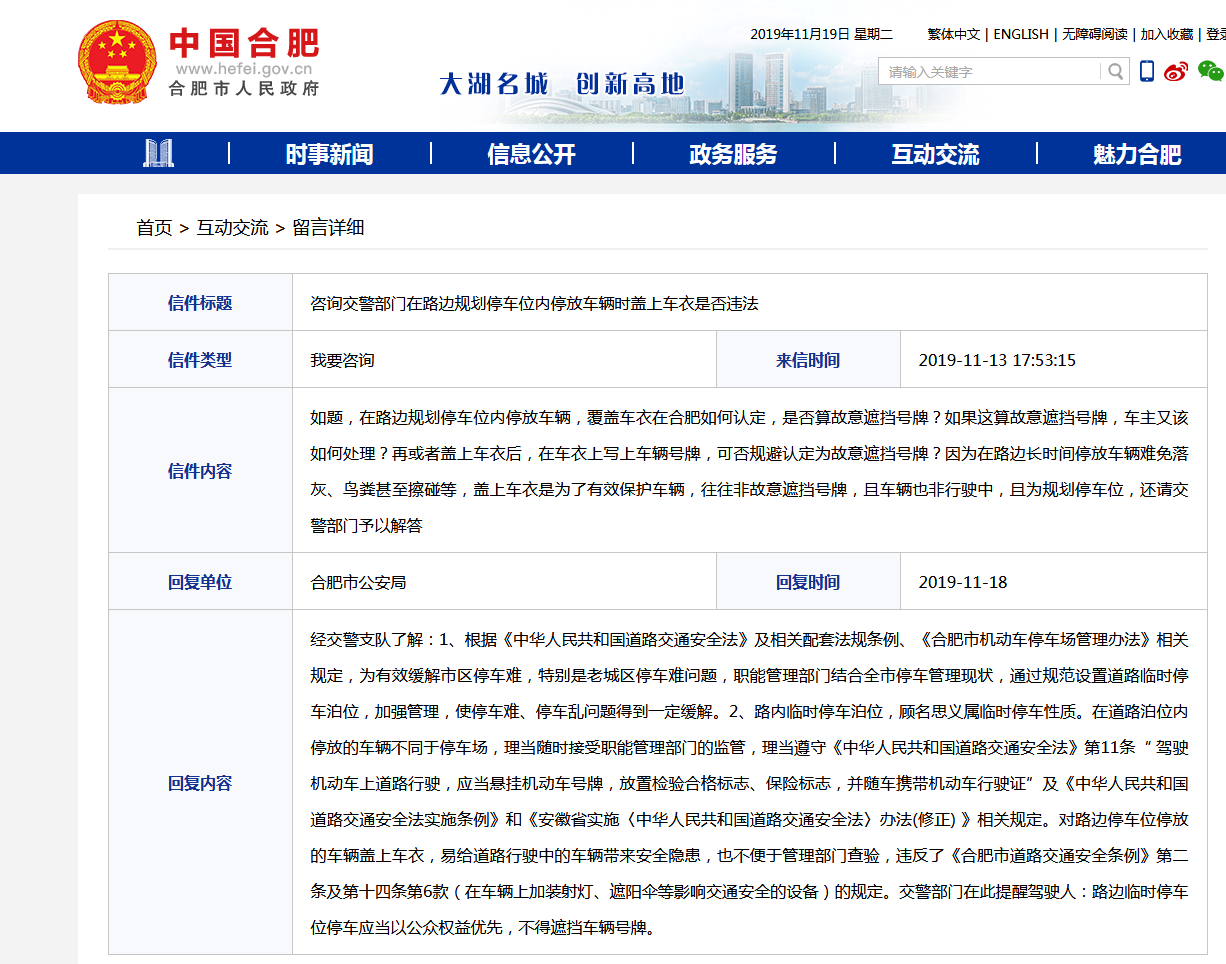Screen dimensions: 1226x964
Task: Click the keyword search input field
Action: click(990, 71)
